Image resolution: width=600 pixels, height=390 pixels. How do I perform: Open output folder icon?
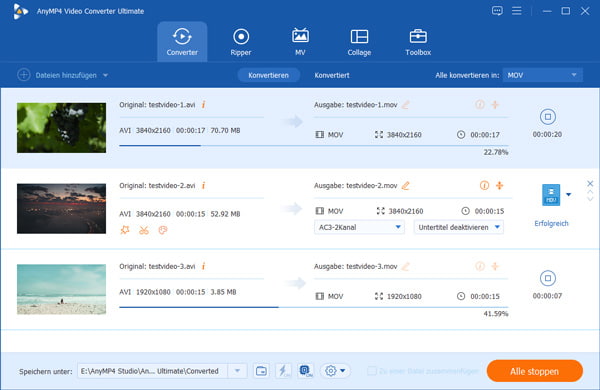(x=261, y=371)
